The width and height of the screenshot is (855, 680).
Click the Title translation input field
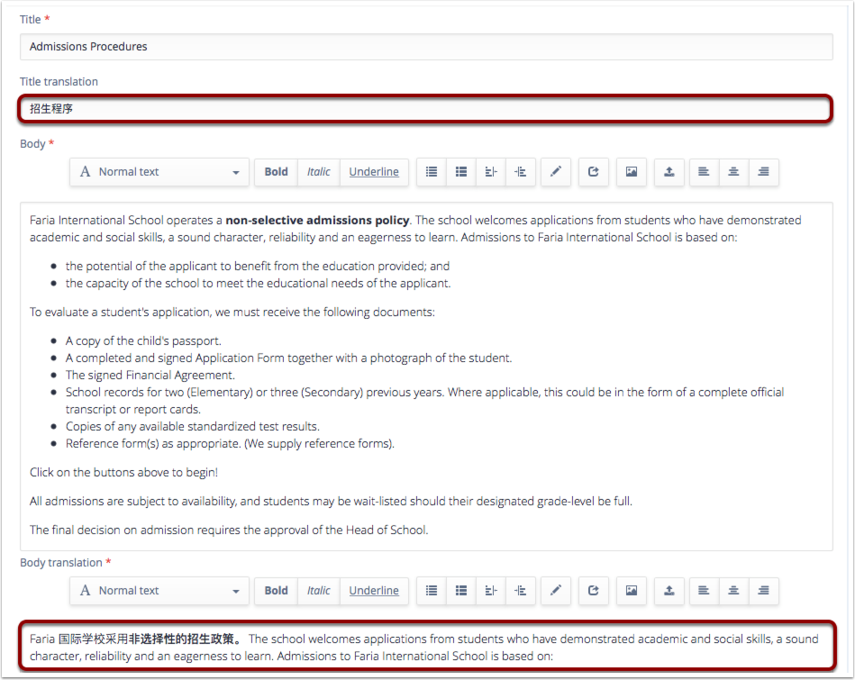pos(426,109)
